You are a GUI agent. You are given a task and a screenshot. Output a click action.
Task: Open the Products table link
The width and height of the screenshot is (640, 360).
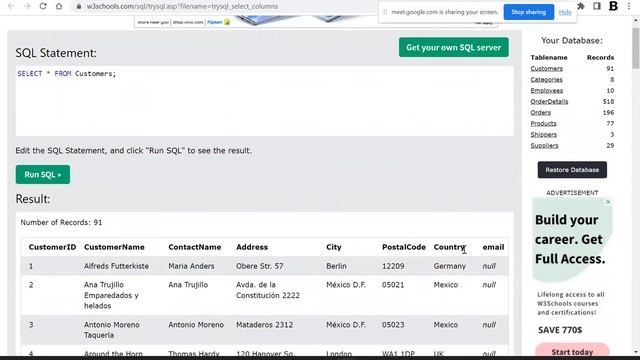543,124
